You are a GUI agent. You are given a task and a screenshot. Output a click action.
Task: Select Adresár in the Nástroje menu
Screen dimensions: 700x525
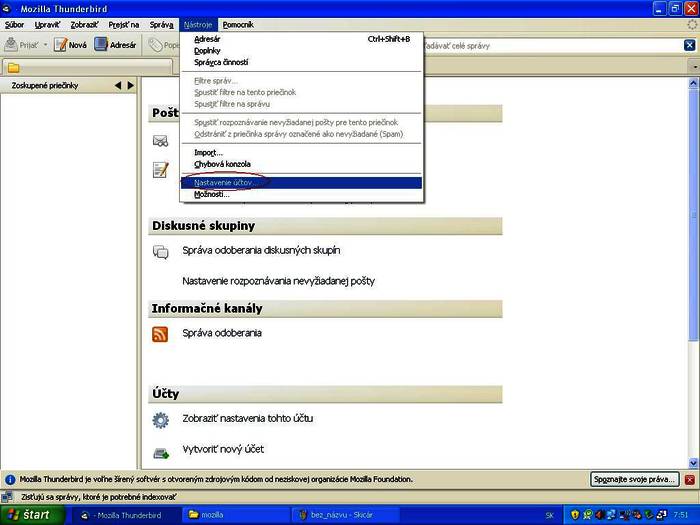(301, 39)
